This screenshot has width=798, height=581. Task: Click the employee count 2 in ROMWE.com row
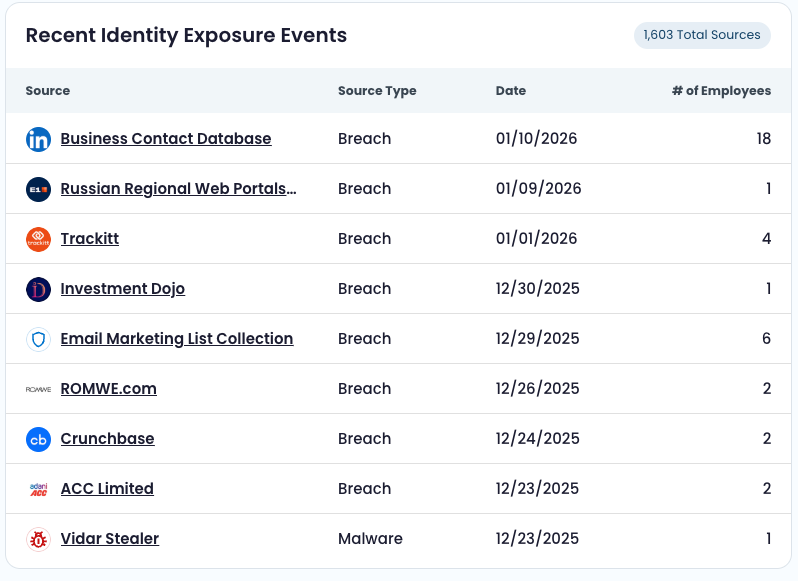(x=767, y=388)
